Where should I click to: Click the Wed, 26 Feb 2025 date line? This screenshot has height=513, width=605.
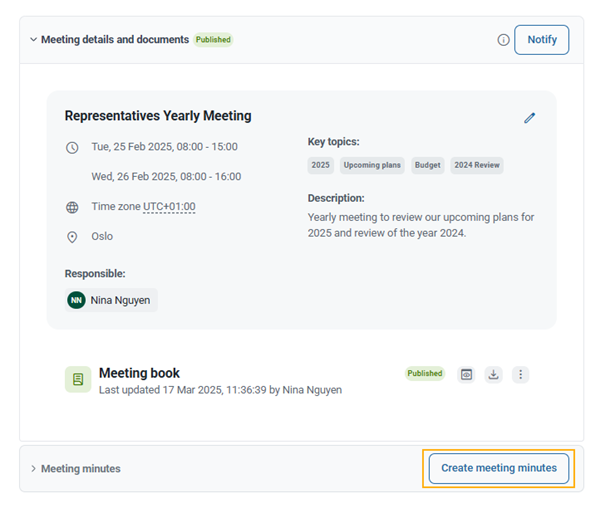coord(166,176)
